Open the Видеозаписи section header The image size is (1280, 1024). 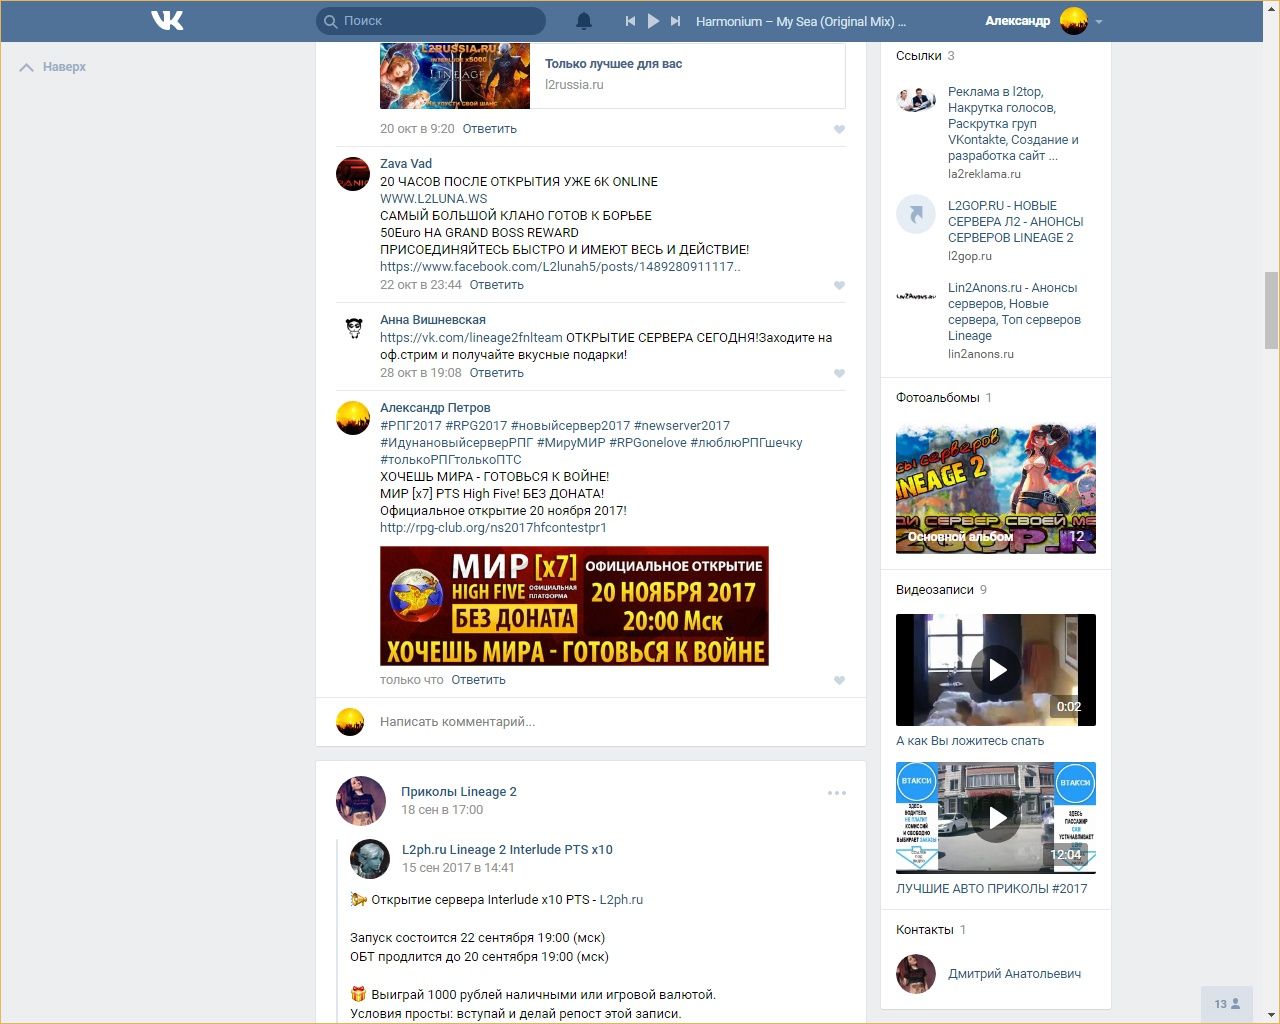(x=934, y=590)
